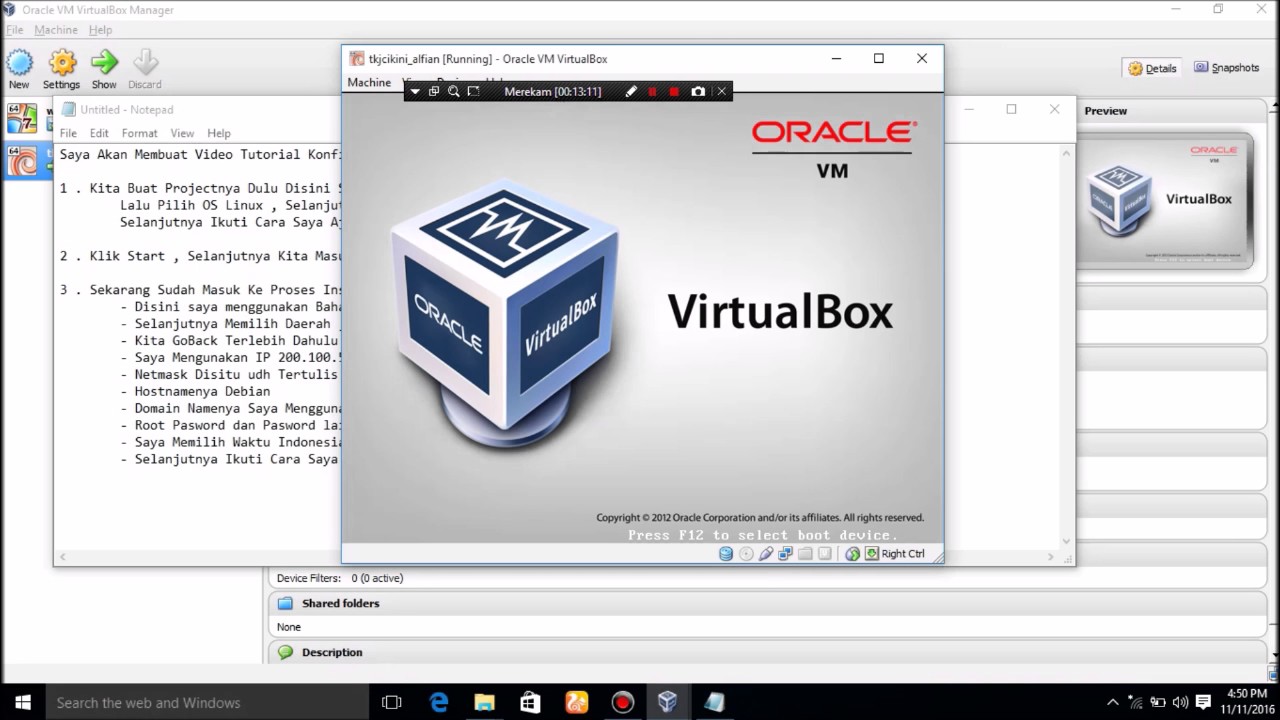This screenshot has height=720, width=1280.
Task: Click the recorder region selection icon
Action: point(474,91)
